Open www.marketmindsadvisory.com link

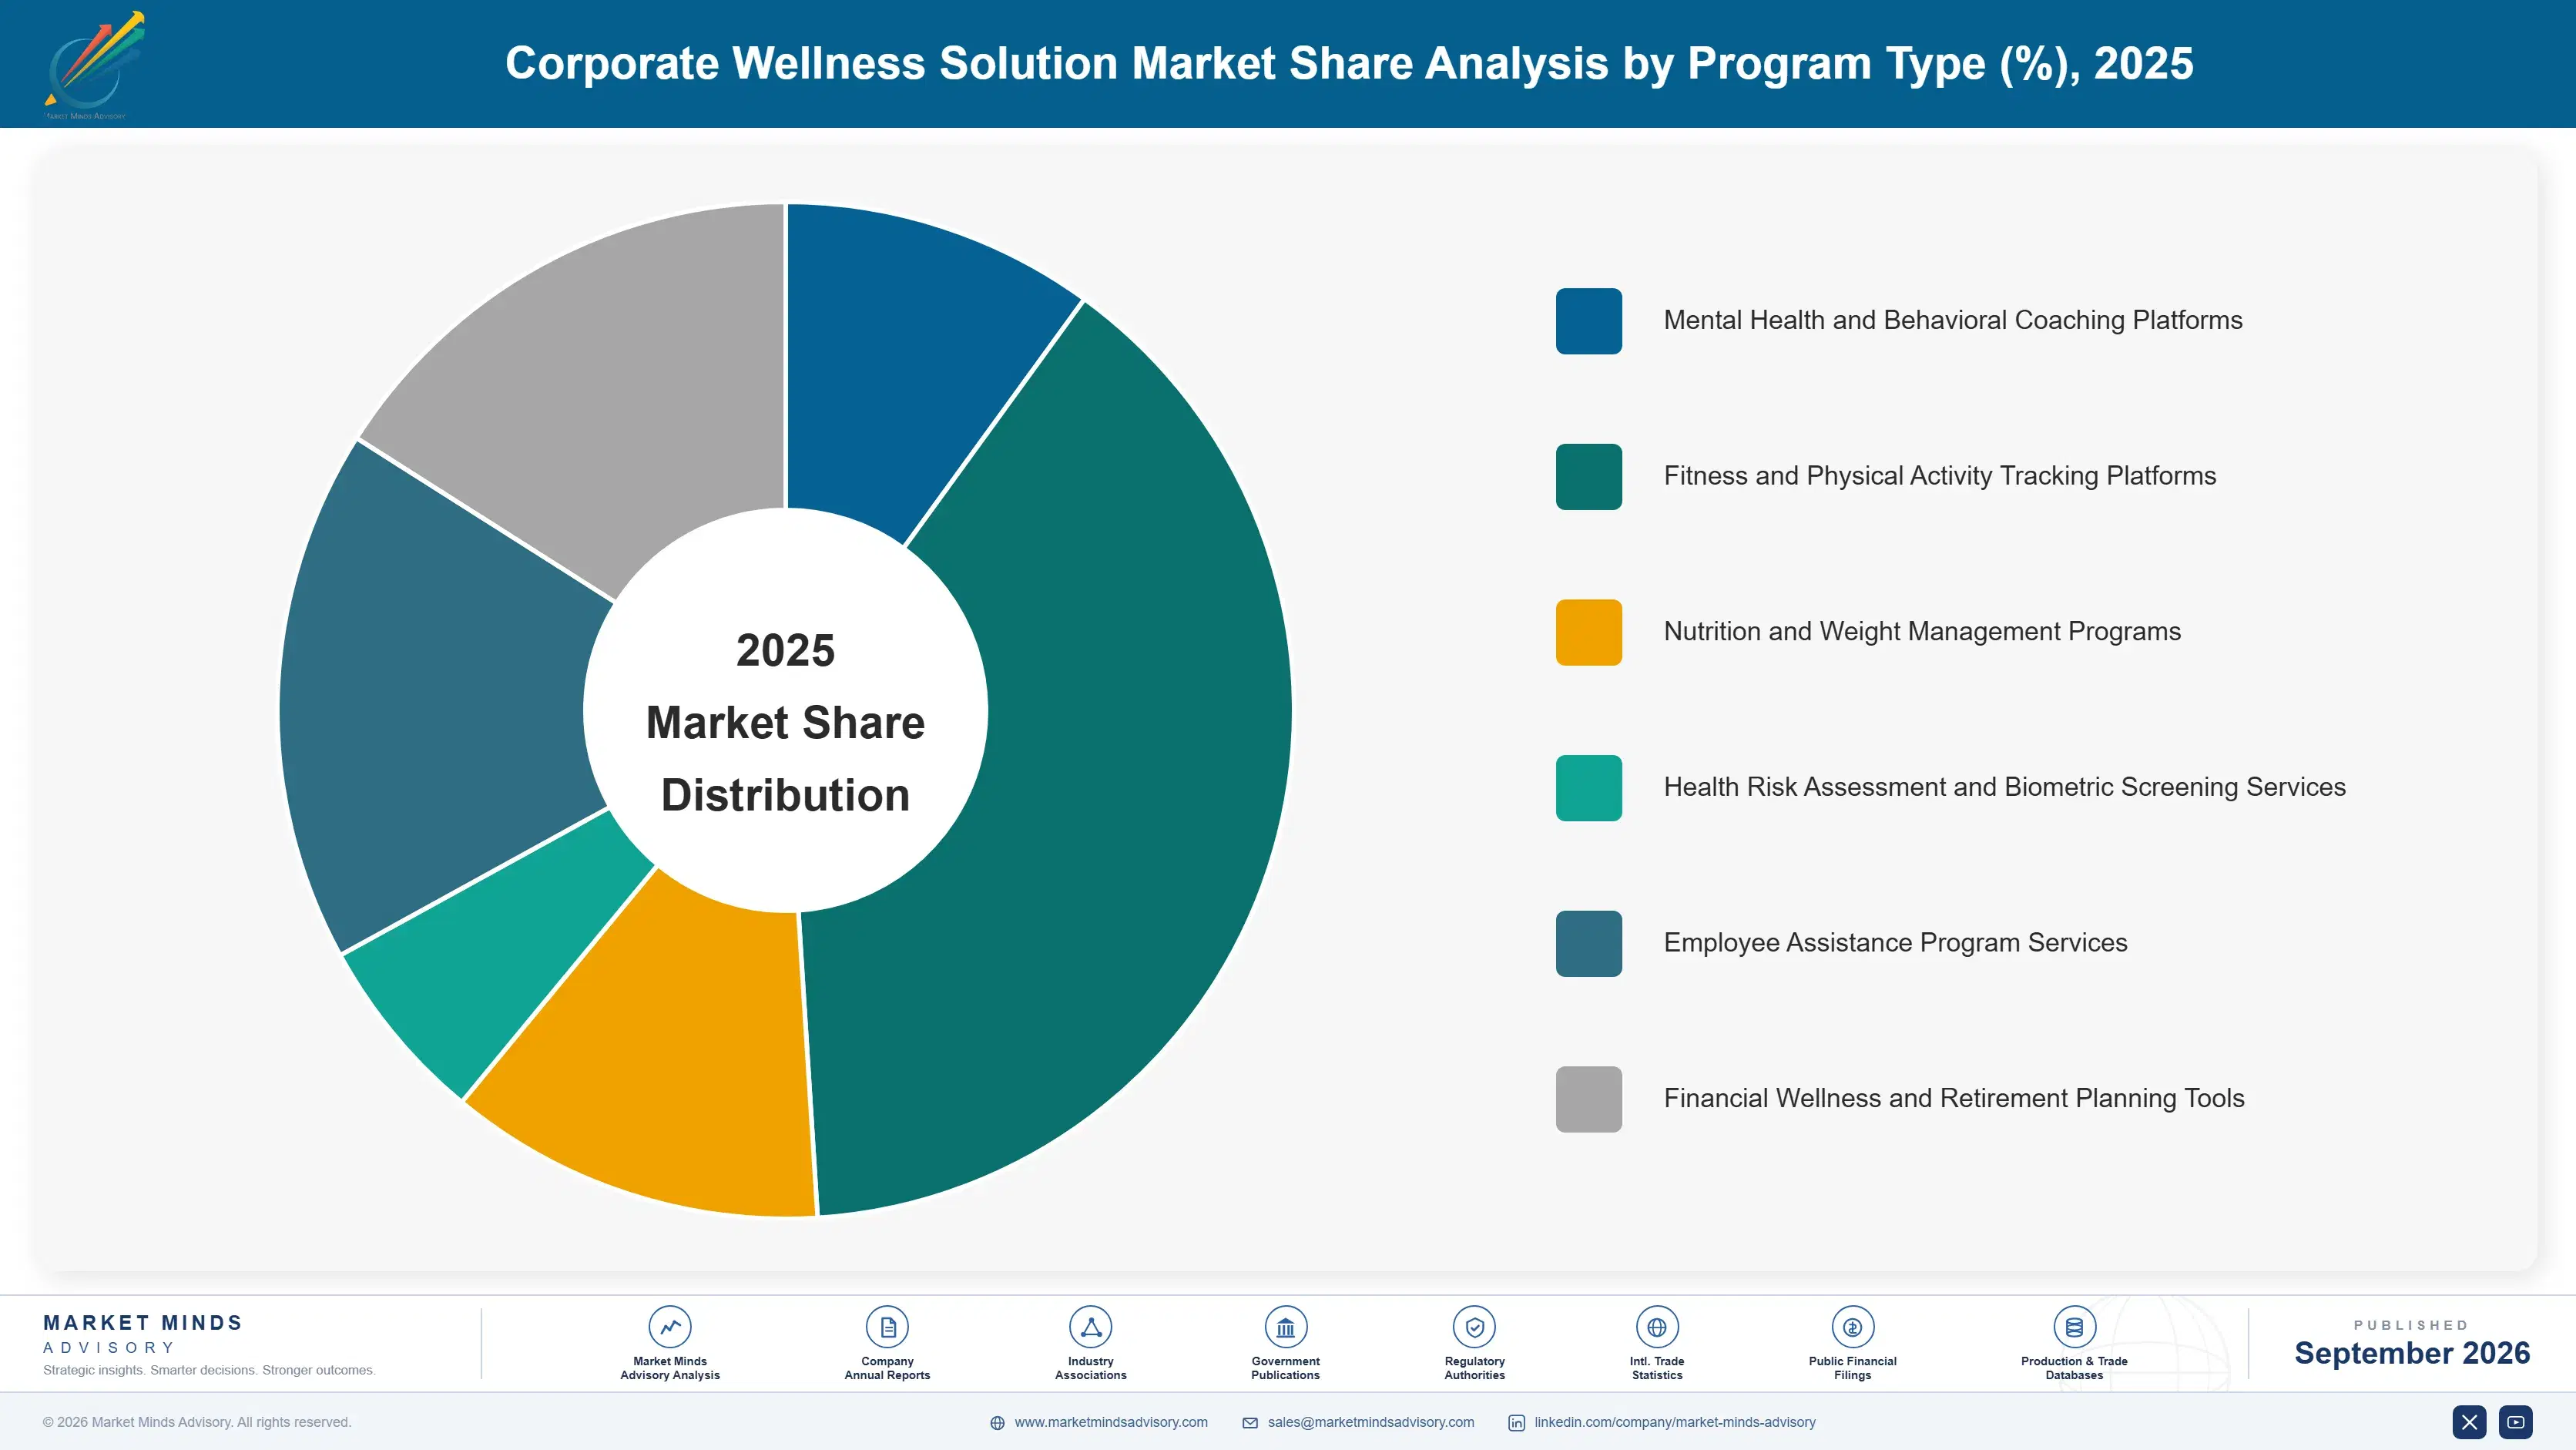tap(1111, 1422)
